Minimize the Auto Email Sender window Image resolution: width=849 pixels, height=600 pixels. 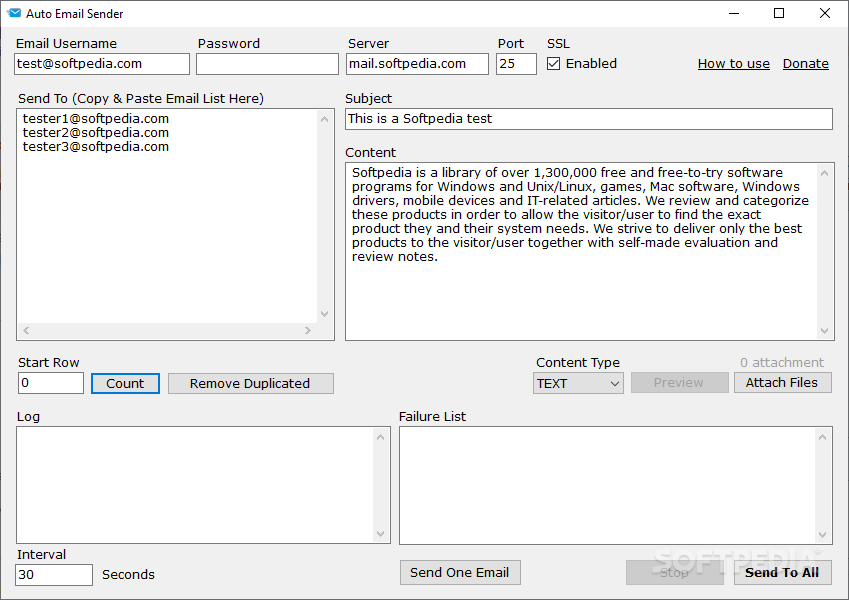coord(734,13)
